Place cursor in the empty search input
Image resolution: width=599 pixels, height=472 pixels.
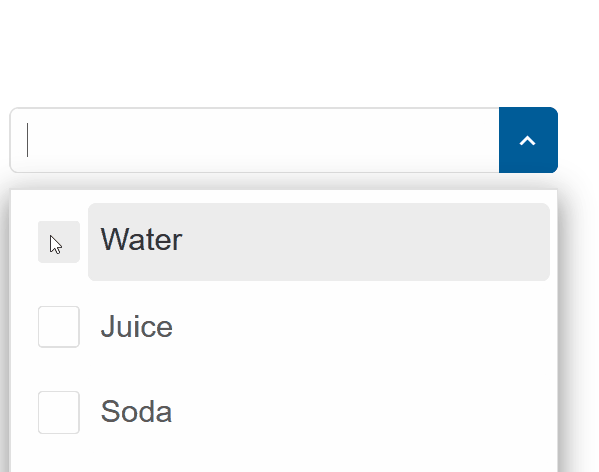pyautogui.click(x=255, y=140)
